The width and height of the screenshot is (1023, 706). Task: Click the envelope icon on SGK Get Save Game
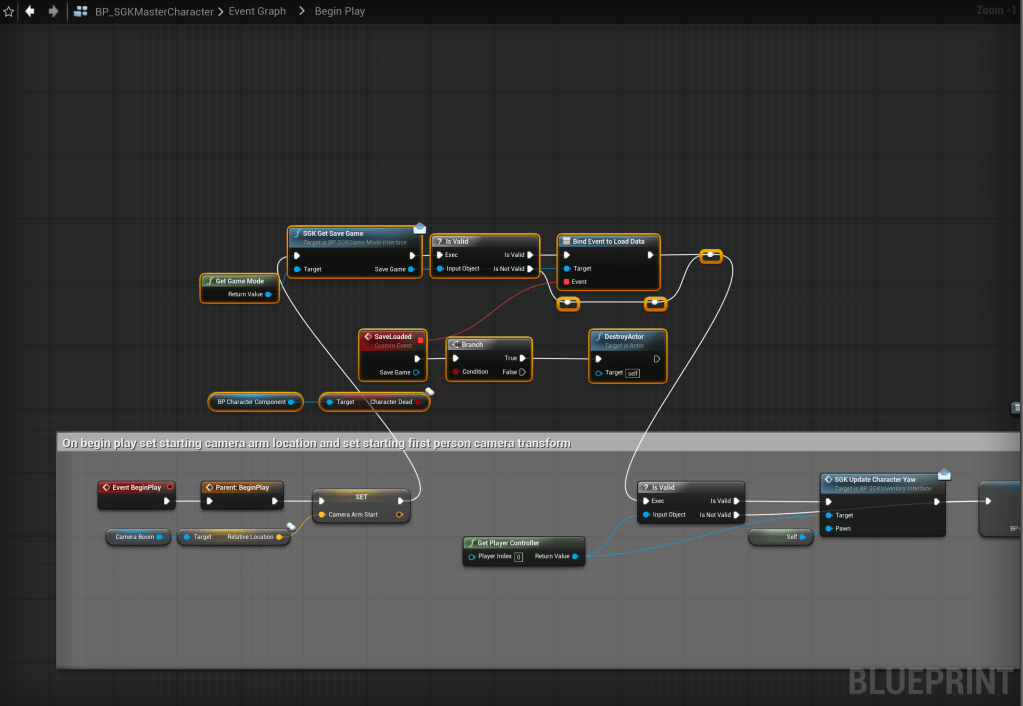coord(420,228)
